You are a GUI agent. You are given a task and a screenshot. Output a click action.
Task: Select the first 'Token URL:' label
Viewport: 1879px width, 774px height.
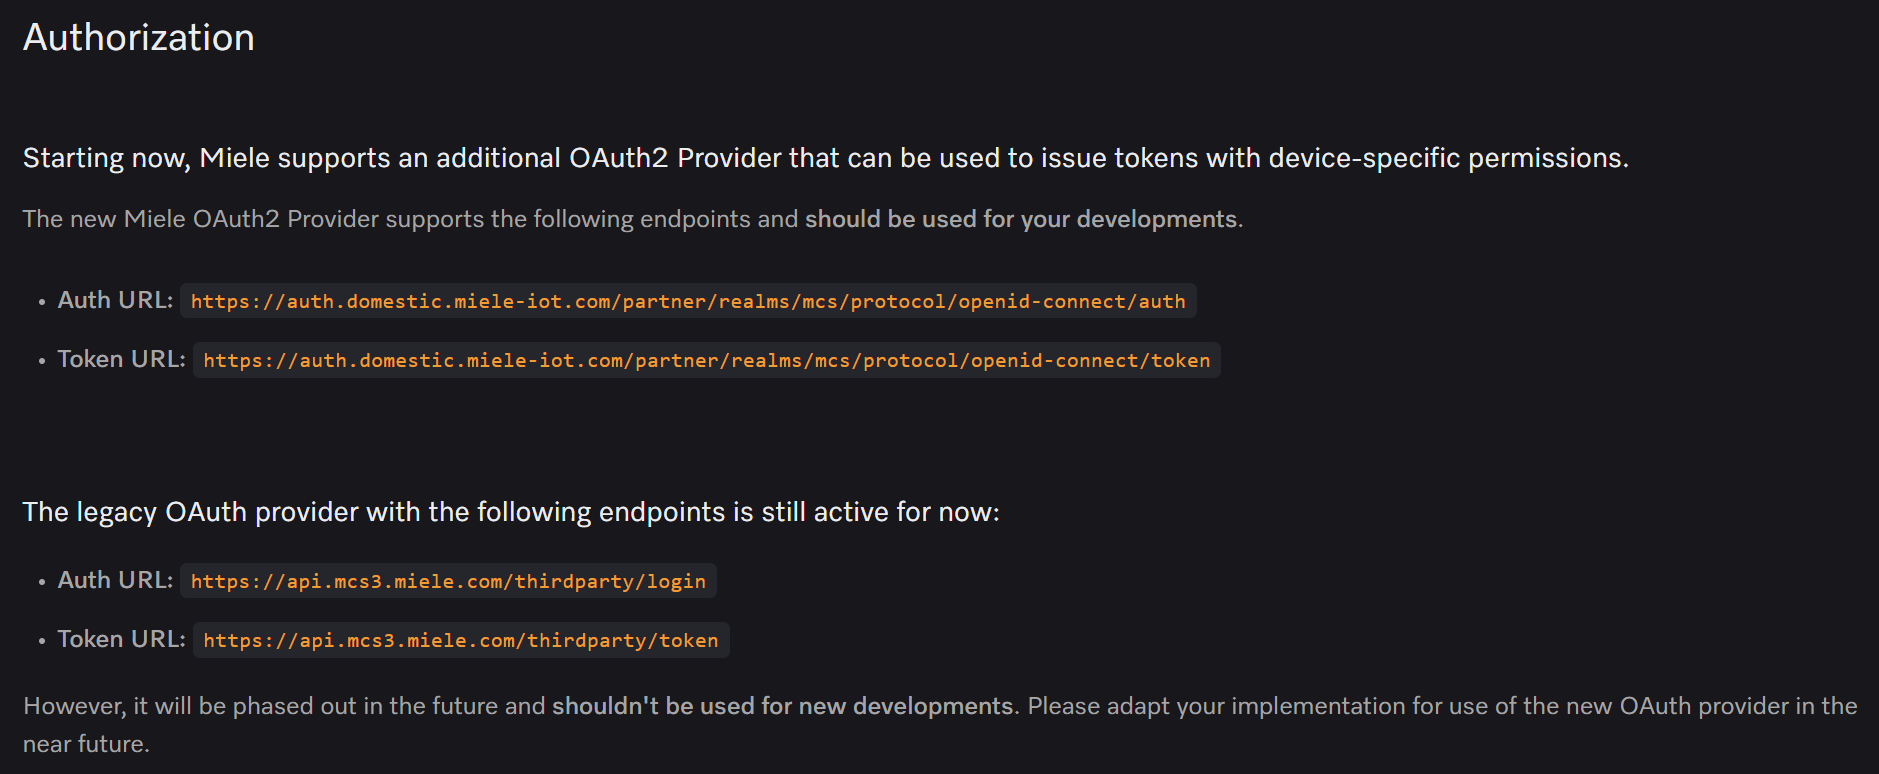[122, 359]
